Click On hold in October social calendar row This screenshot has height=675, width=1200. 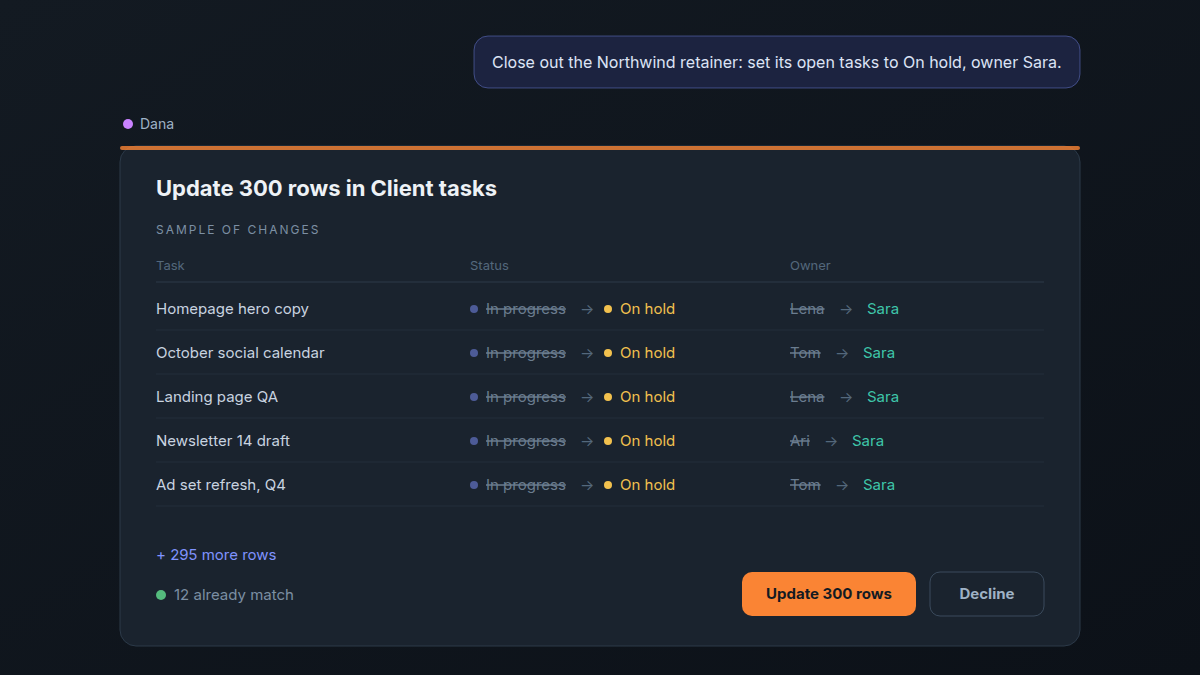640,353
